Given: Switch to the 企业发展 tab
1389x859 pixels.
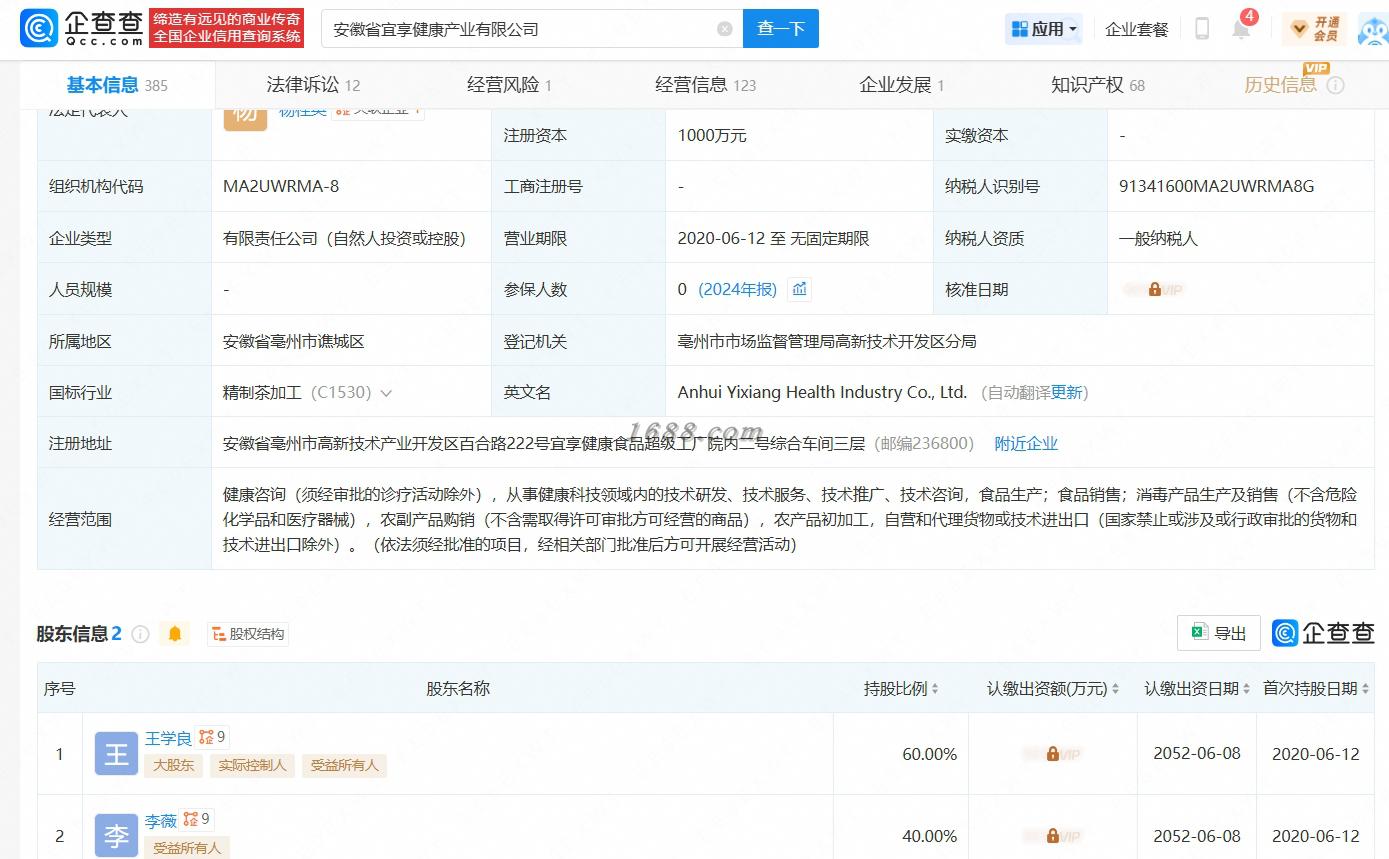Looking at the screenshot, I should (901, 85).
